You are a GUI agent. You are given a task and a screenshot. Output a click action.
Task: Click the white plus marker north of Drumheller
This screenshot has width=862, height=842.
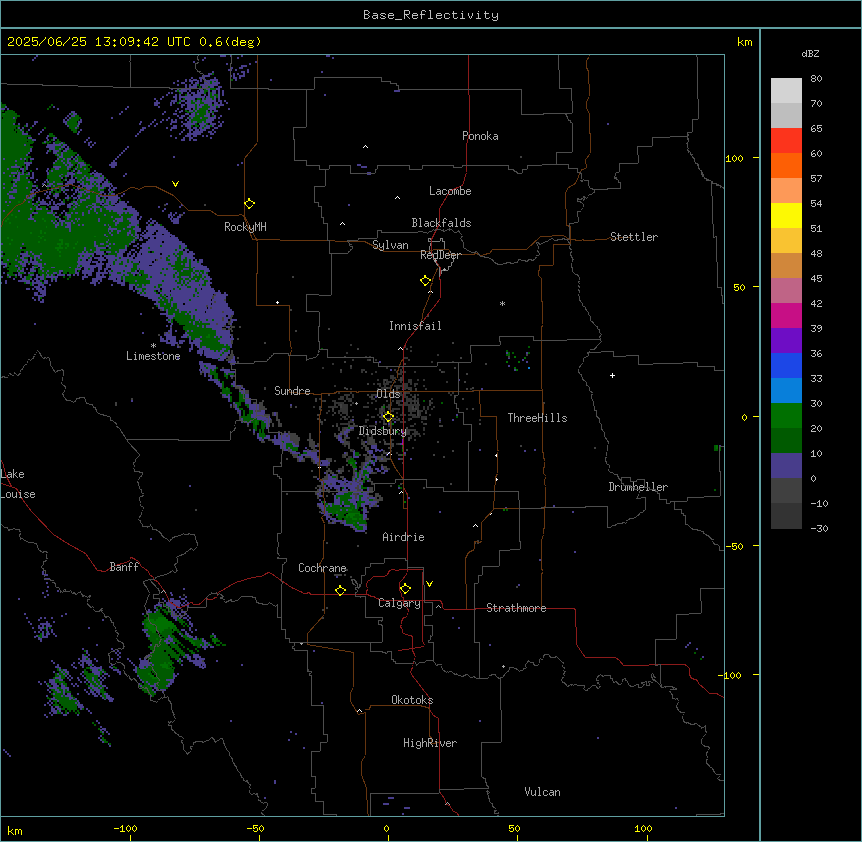(612, 375)
